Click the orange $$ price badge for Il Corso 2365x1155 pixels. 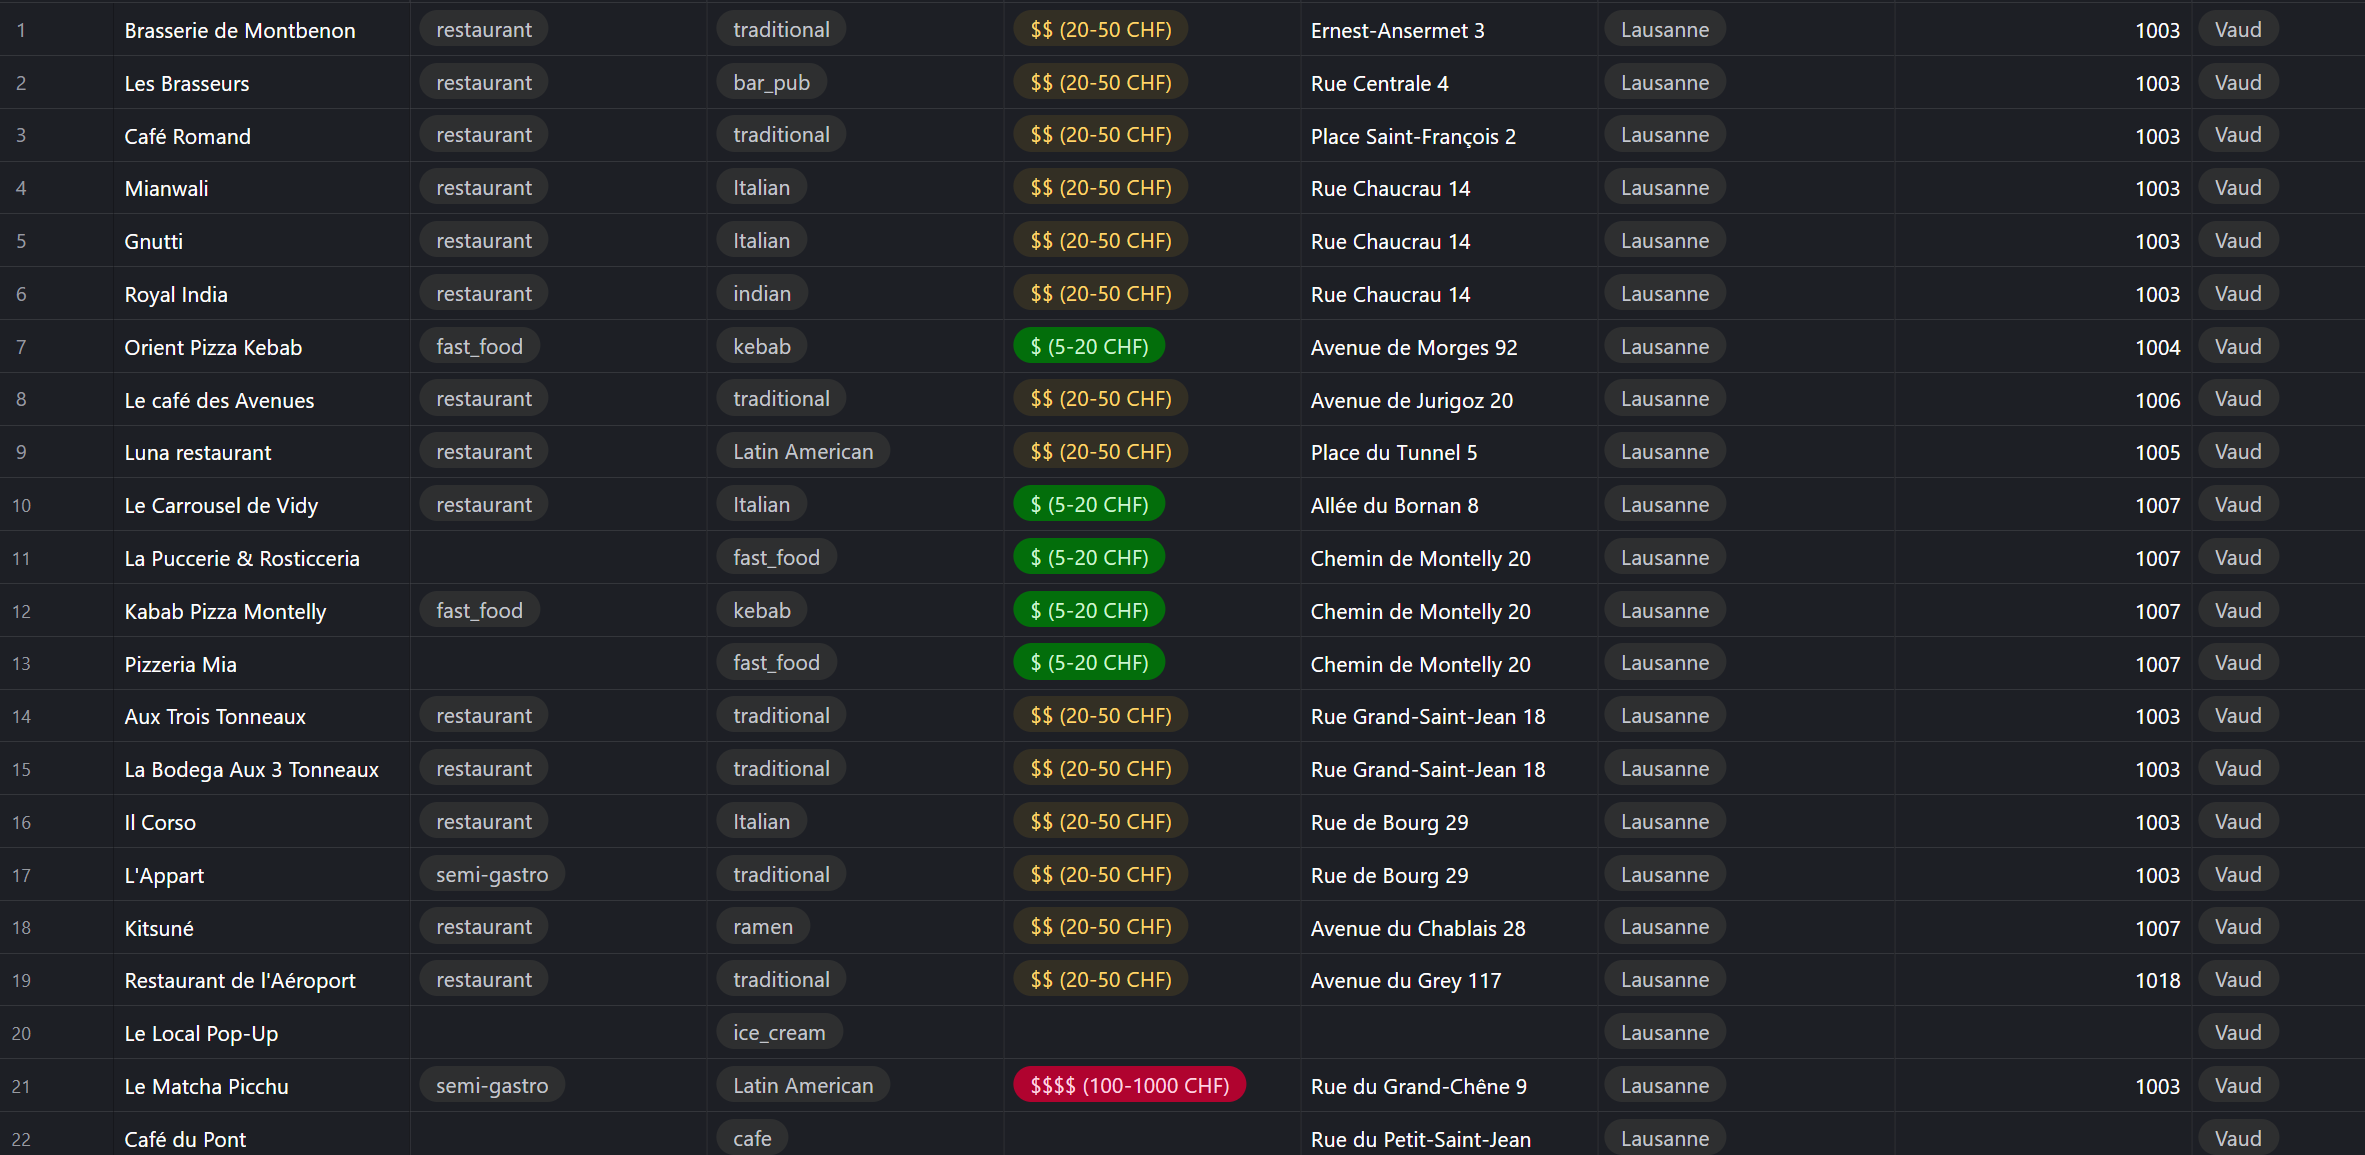pyautogui.click(x=1100, y=822)
